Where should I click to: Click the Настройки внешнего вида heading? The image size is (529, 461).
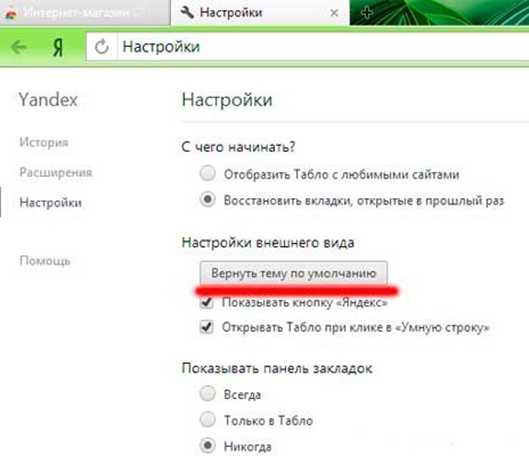(x=268, y=243)
